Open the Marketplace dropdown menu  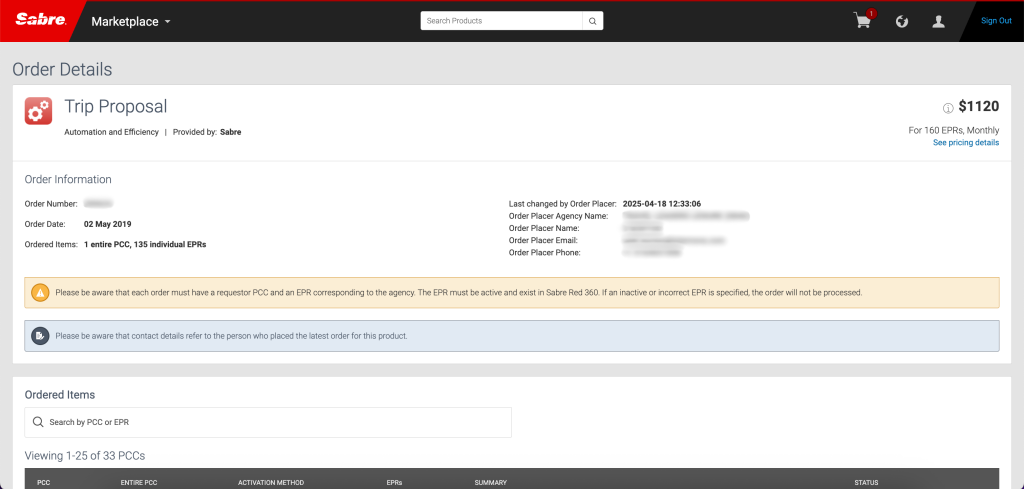pos(131,22)
